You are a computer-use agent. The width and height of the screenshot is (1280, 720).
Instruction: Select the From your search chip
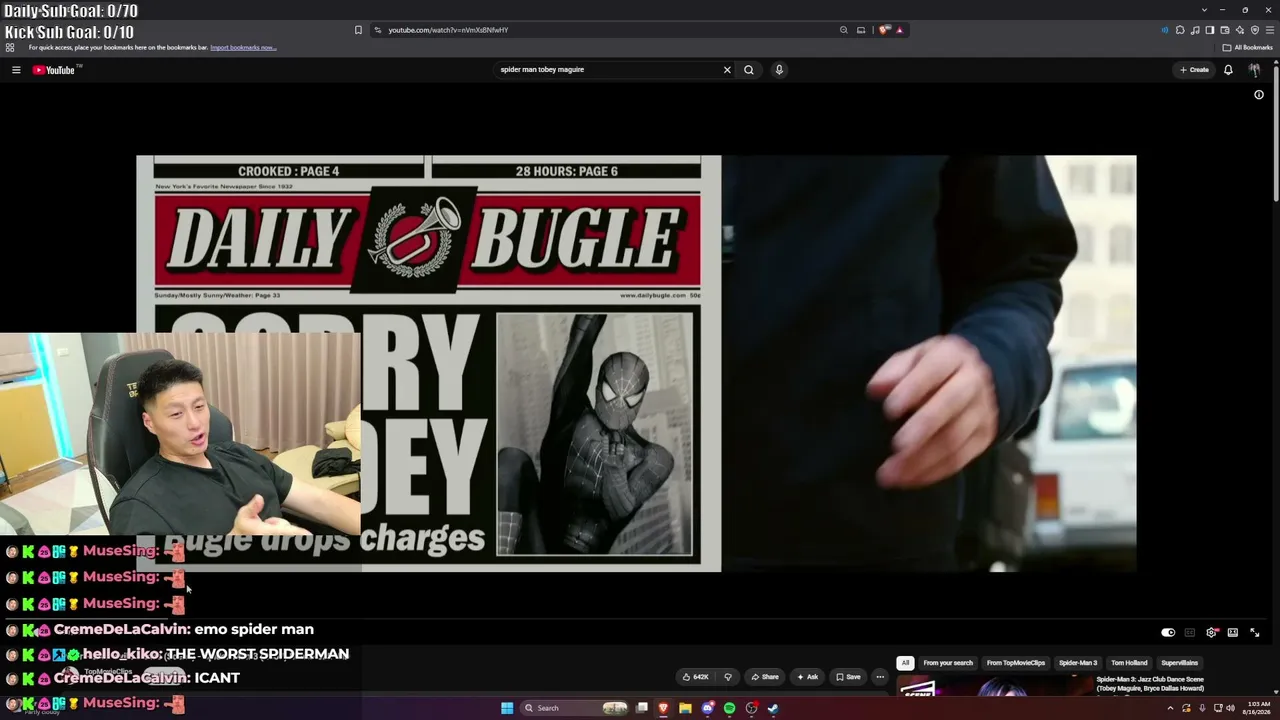[948, 663]
